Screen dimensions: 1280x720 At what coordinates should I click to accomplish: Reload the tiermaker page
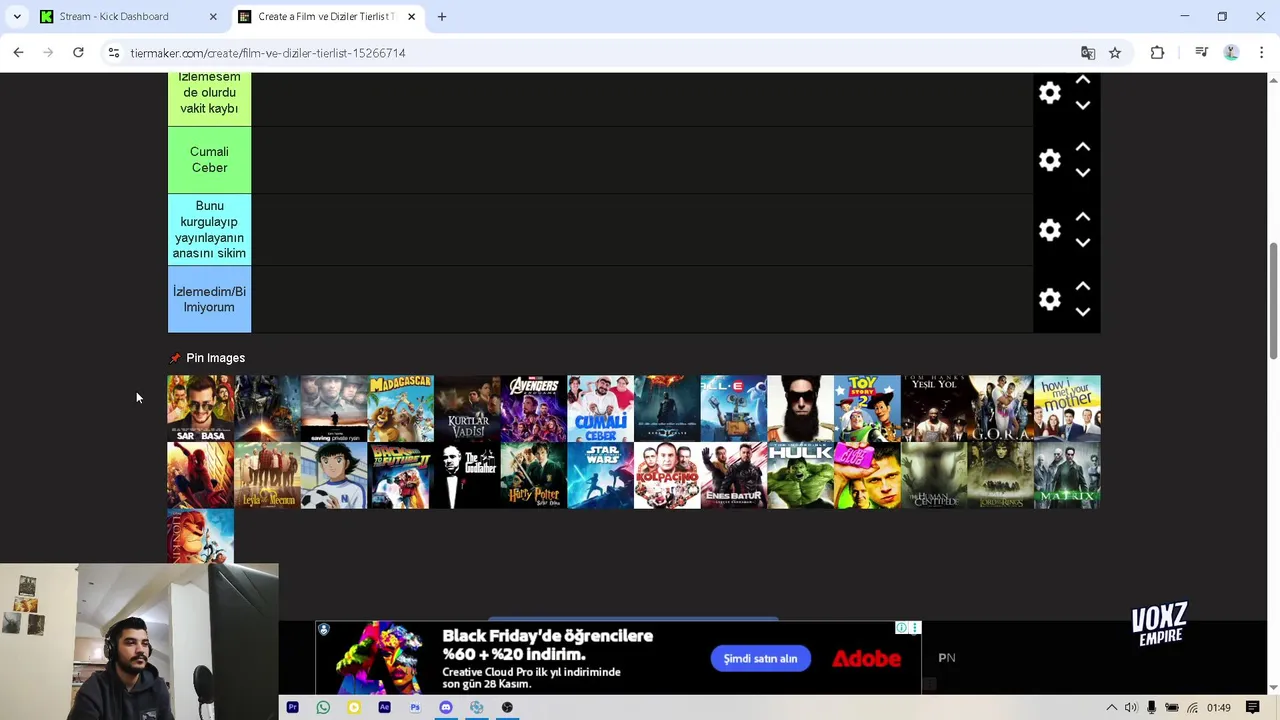coord(78,53)
